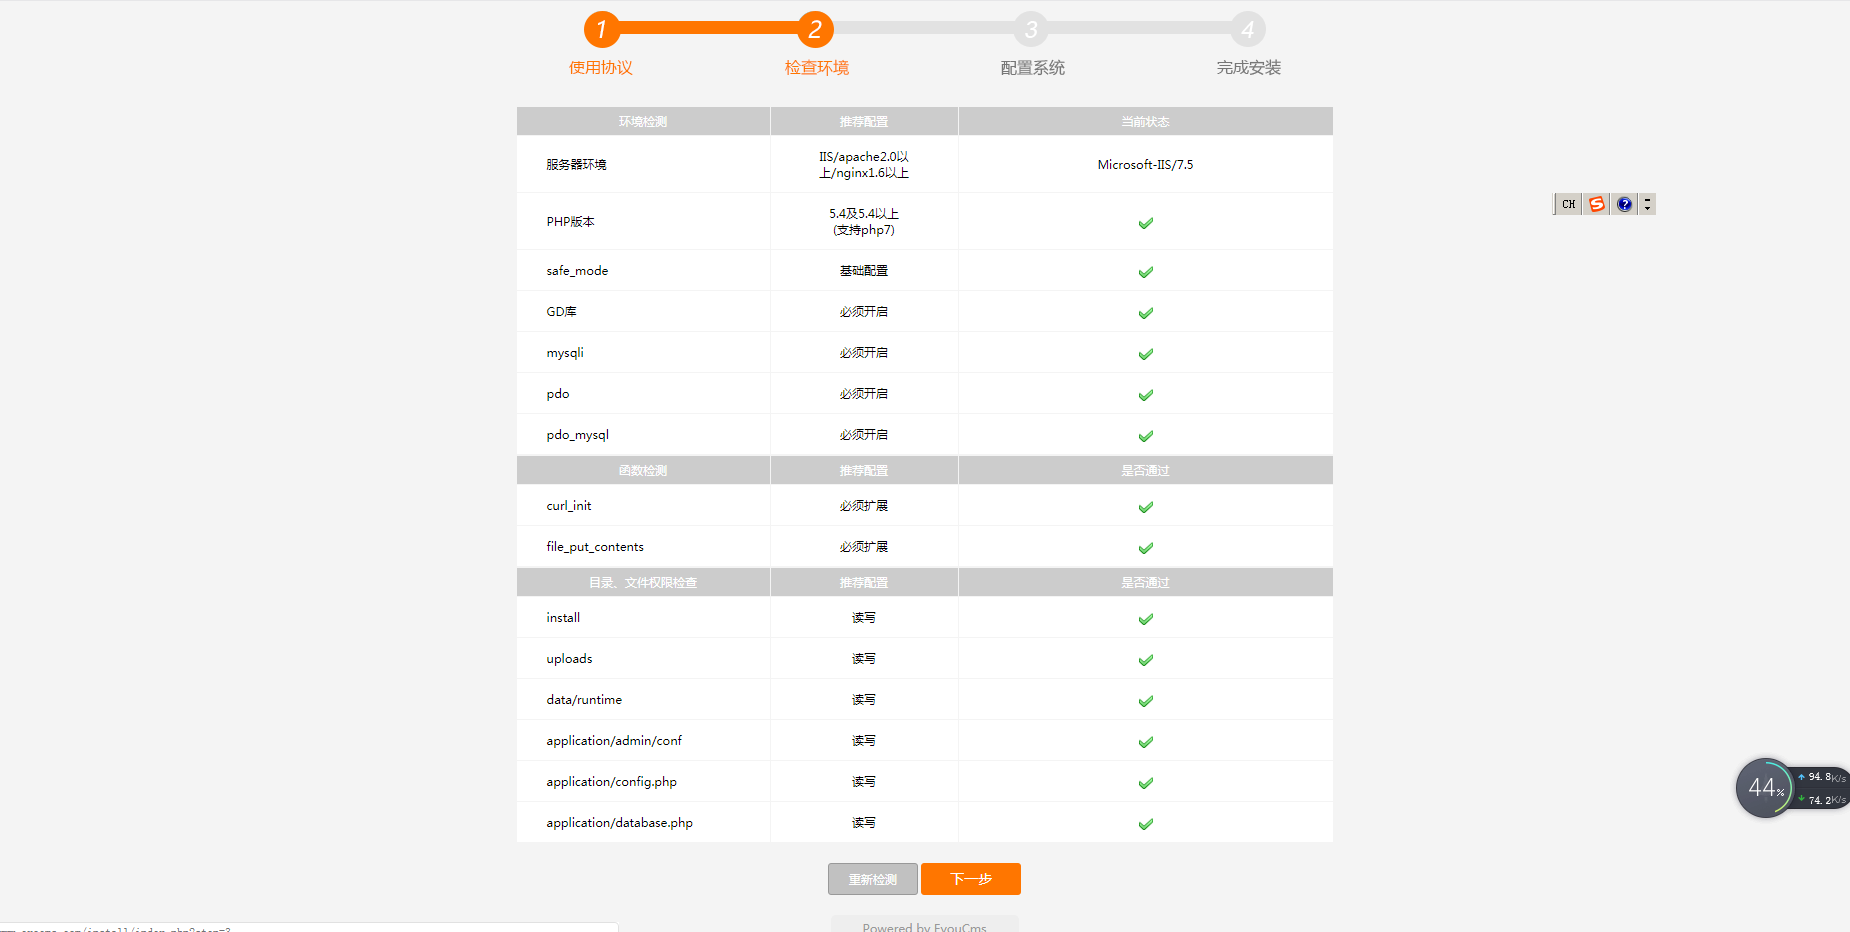Click the green checkmark next to curl_init
This screenshot has width=1850, height=932.
[1146, 506]
